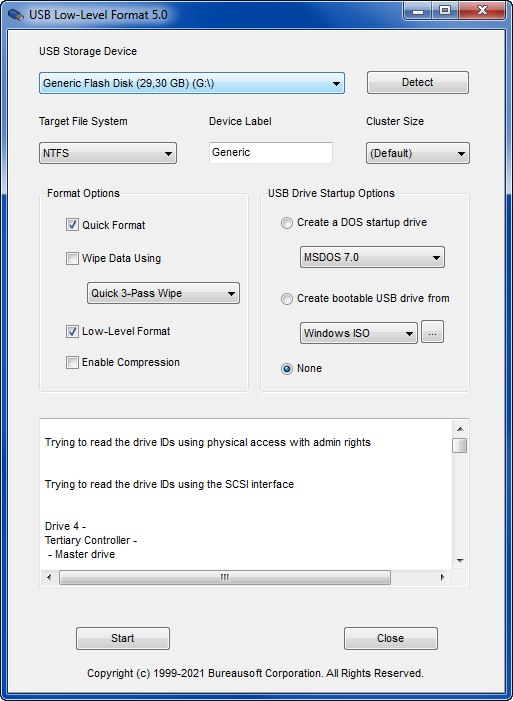Open the MSDOS 7.0 version dropdown
Viewport: 513px width, 701px height.
coord(372,257)
